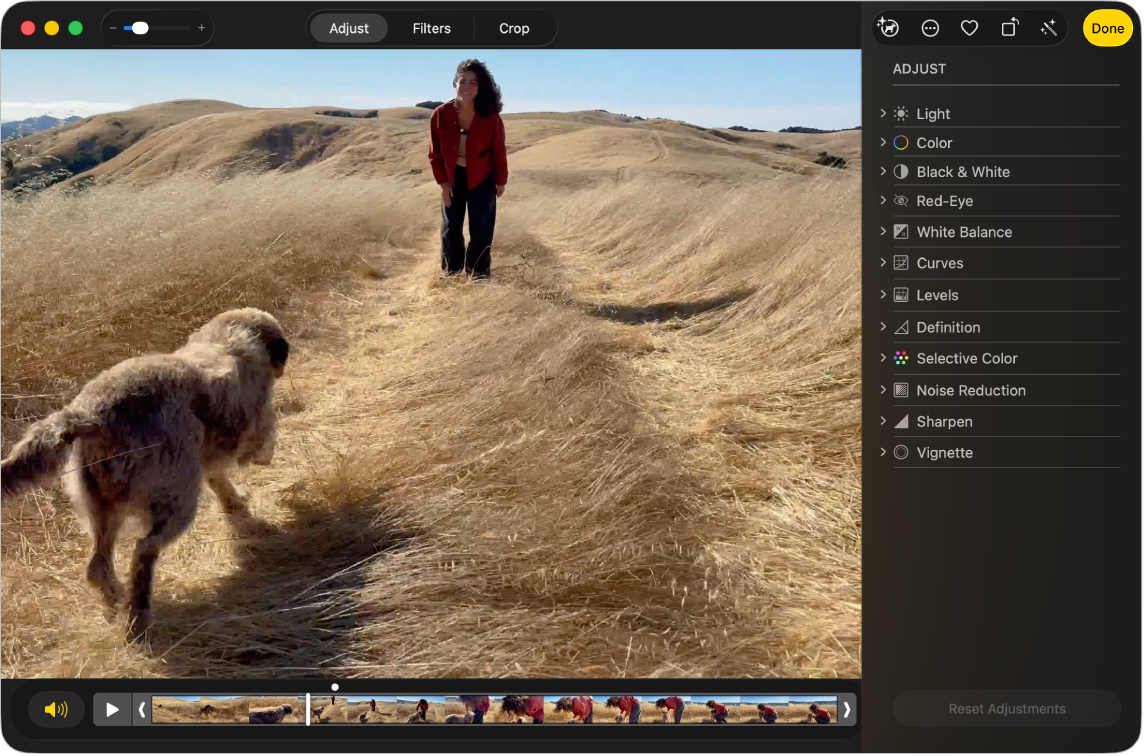Expand the Vignette adjustment section
Screen dimensions: 1146x756
click(x=884, y=452)
